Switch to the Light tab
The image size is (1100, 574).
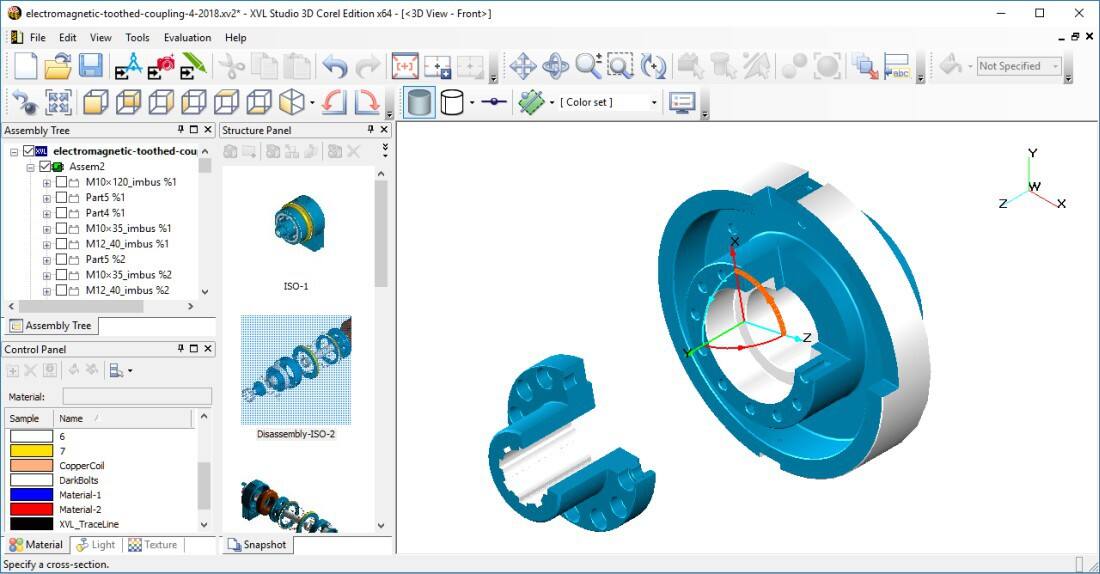(96, 545)
